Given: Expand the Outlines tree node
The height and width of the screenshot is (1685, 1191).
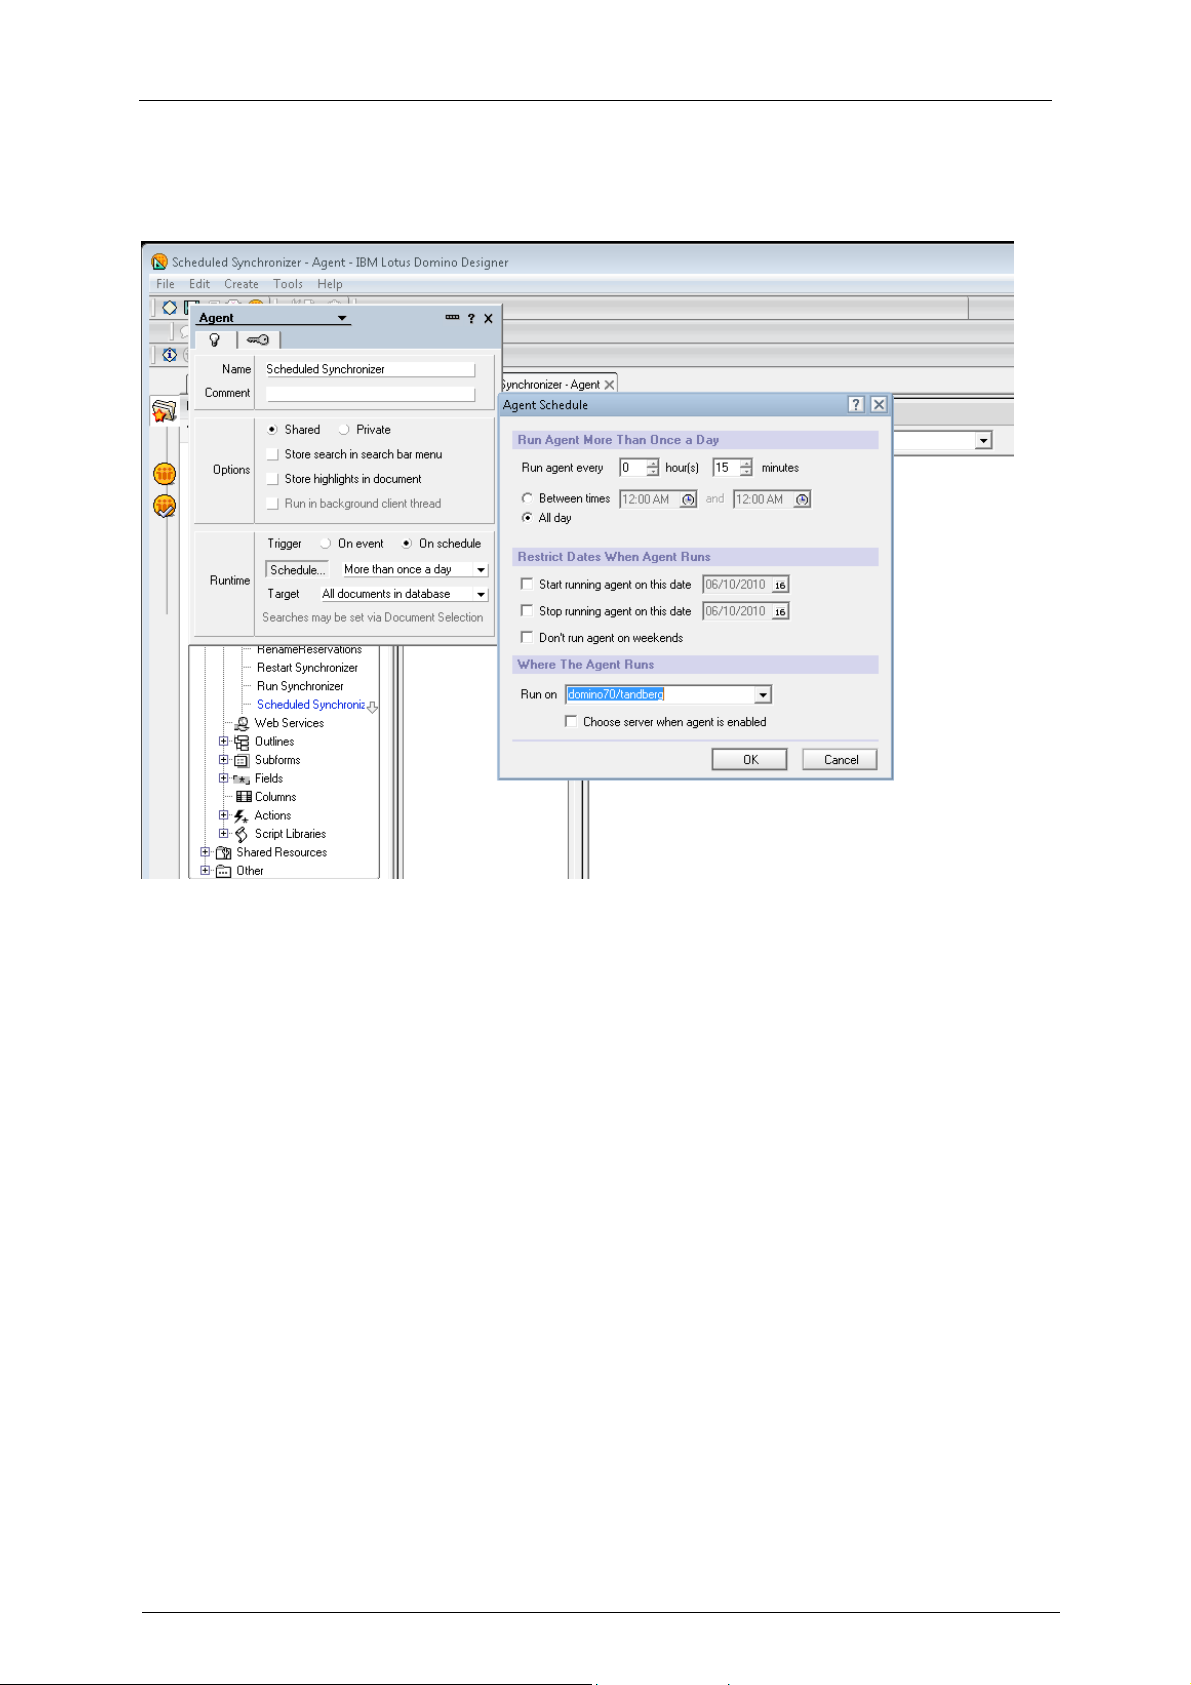Looking at the screenshot, I should point(224,741).
